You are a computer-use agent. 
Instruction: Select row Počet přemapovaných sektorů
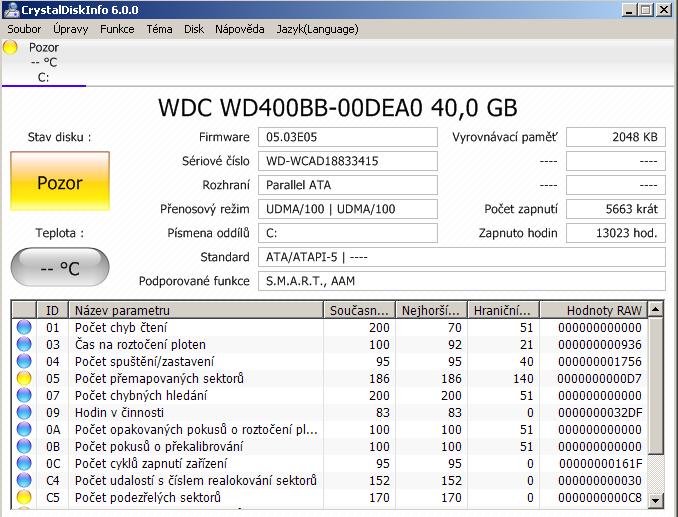point(330,378)
